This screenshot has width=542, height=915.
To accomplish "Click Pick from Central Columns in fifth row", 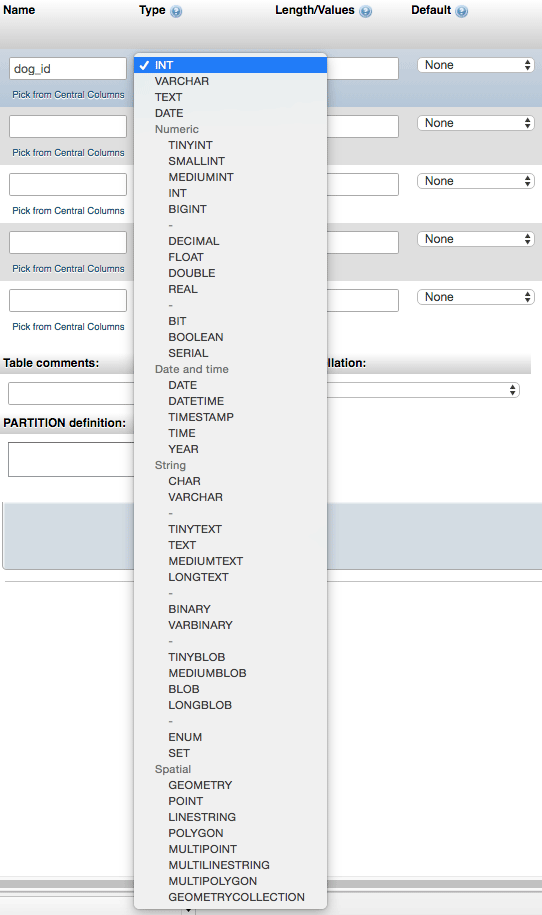I will (x=68, y=327).
